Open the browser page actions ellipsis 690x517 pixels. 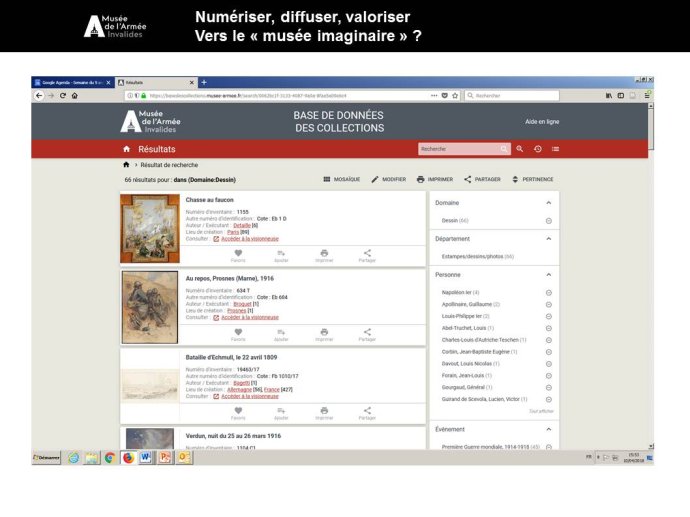pos(434,95)
